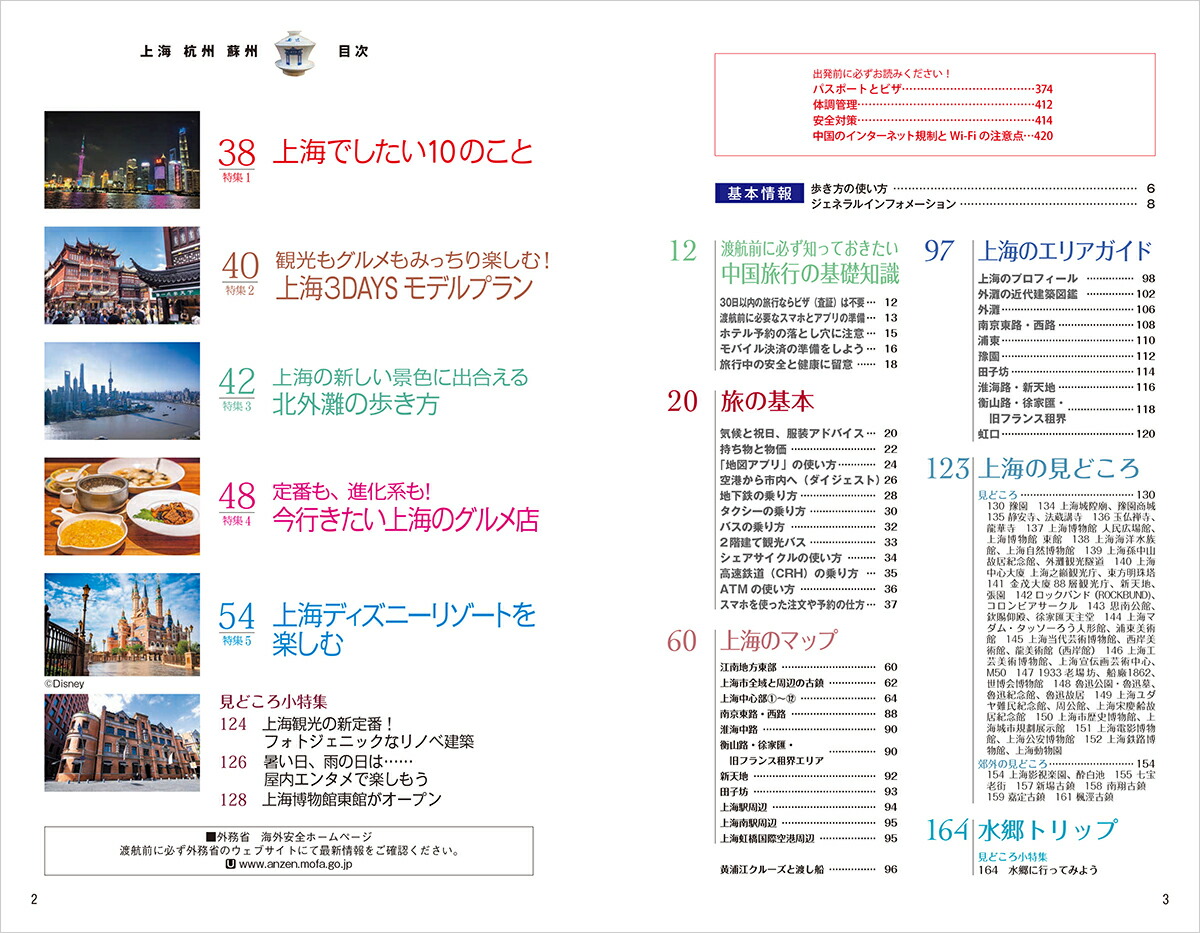
Task: Open the Yuyuan garden pavilion photo
Action: coord(122,275)
